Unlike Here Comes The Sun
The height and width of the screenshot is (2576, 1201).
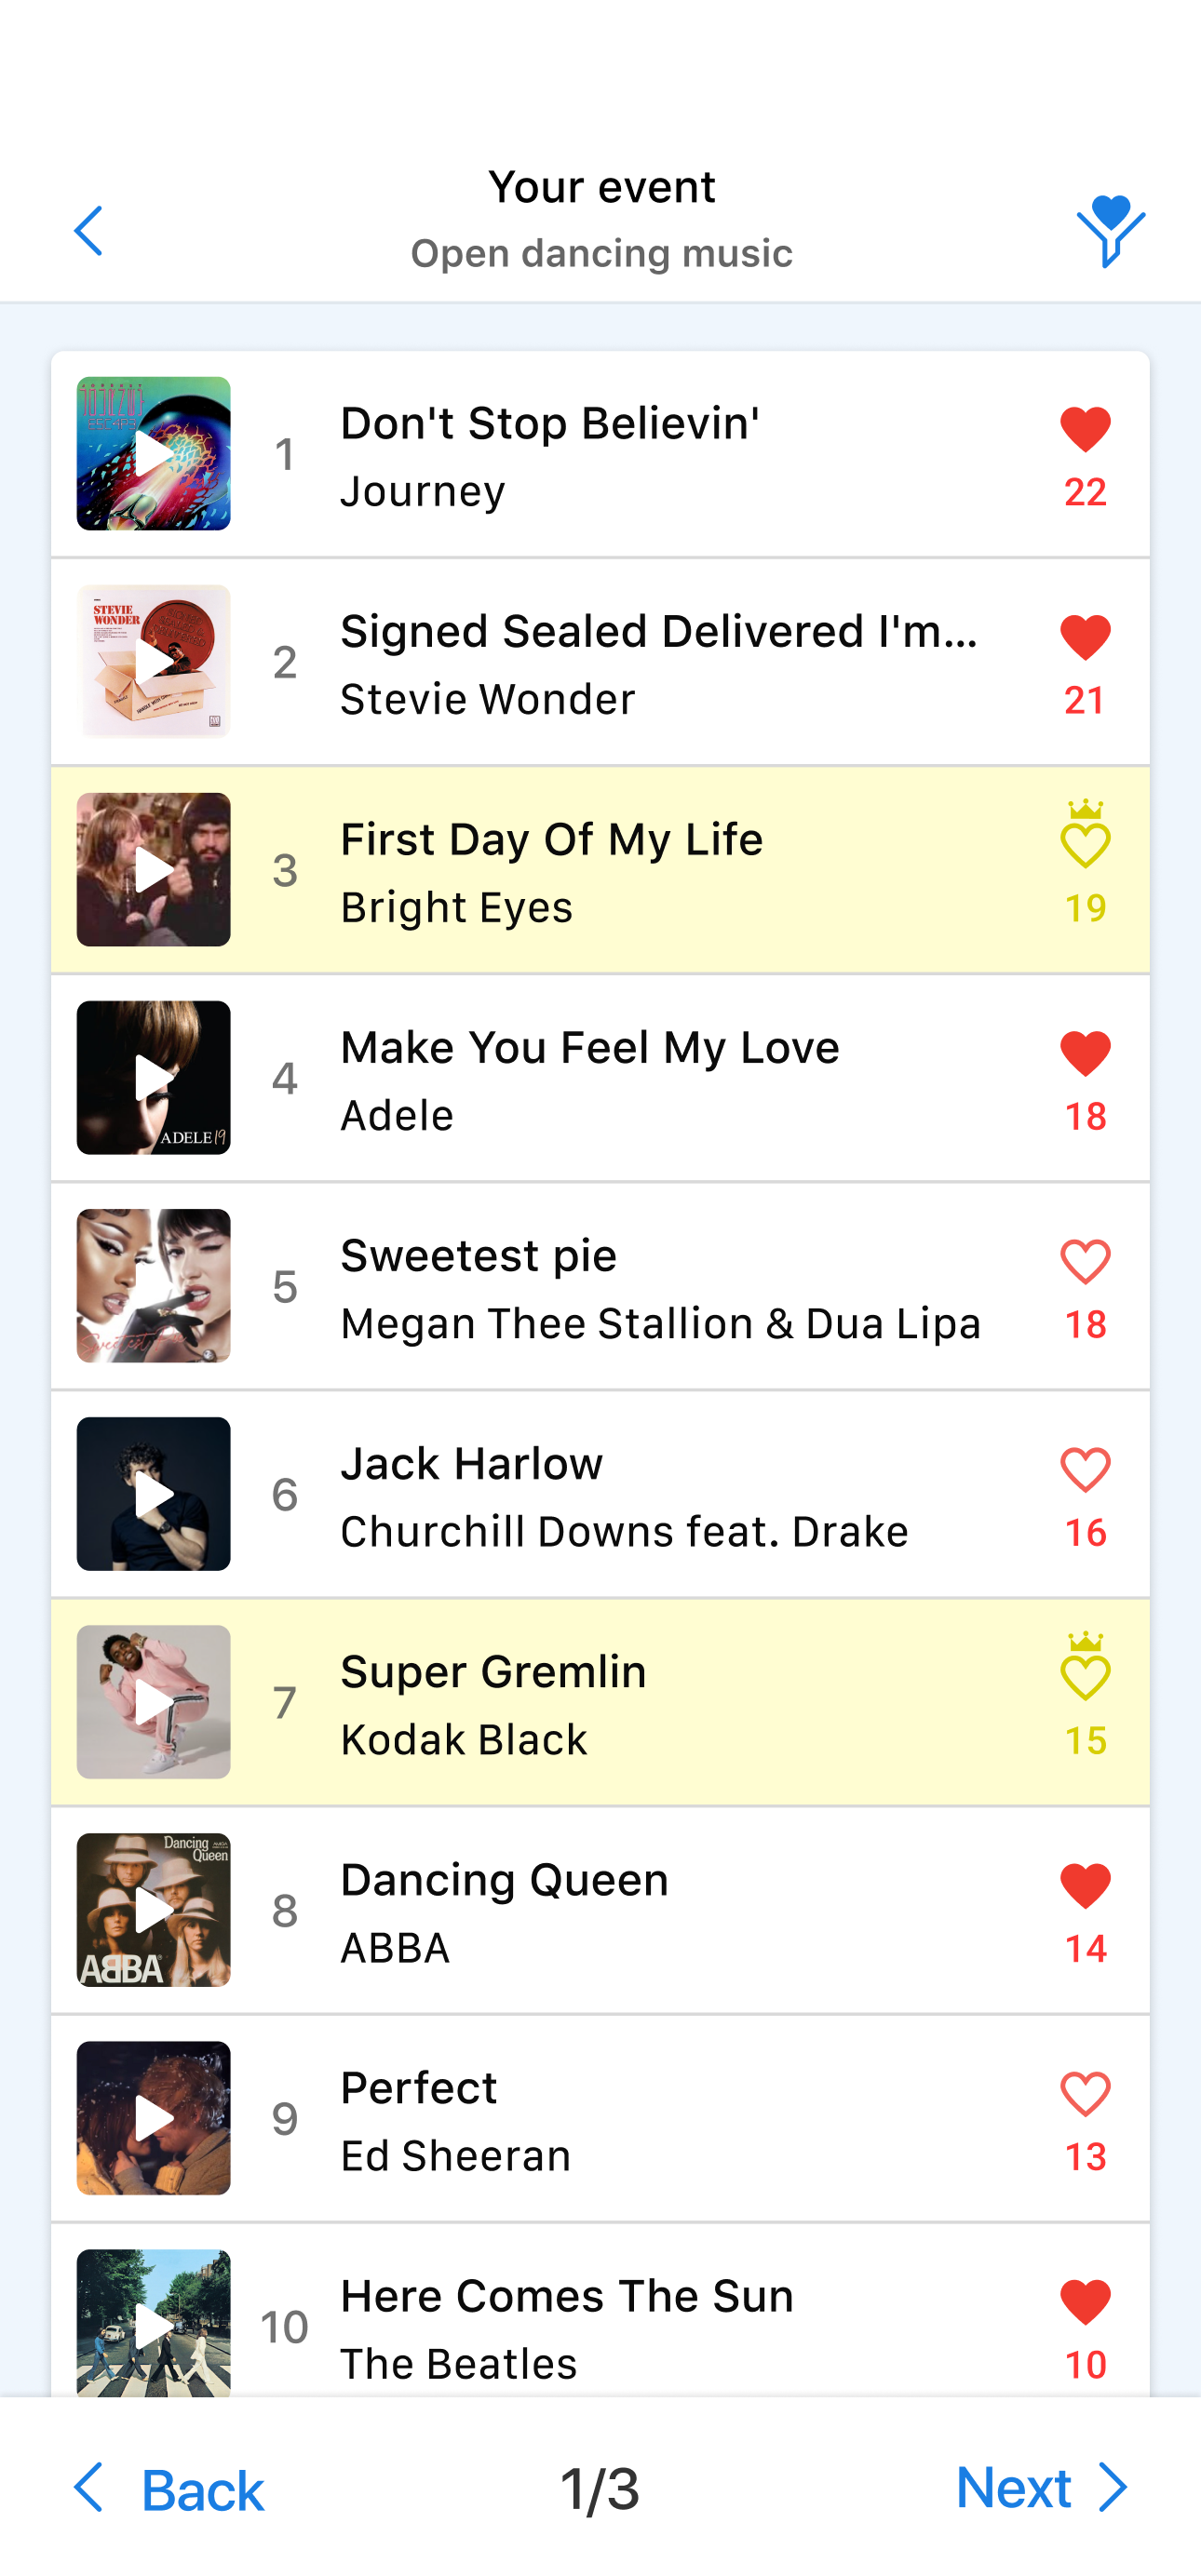pyautogui.click(x=1085, y=2302)
